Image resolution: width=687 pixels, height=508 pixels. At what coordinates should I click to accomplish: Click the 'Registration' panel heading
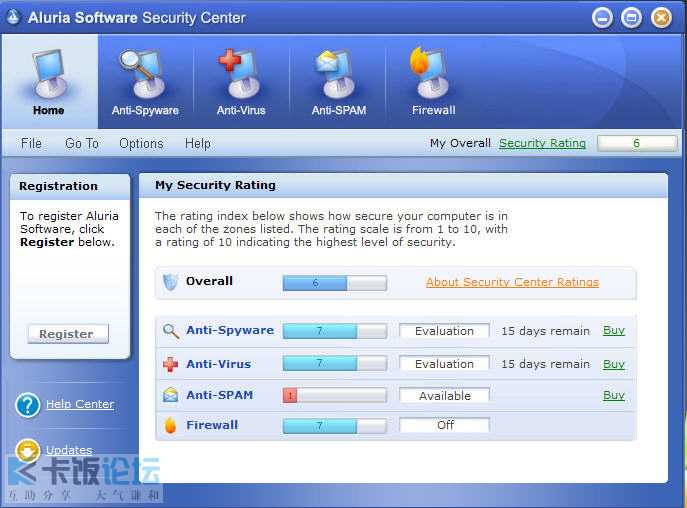point(58,186)
